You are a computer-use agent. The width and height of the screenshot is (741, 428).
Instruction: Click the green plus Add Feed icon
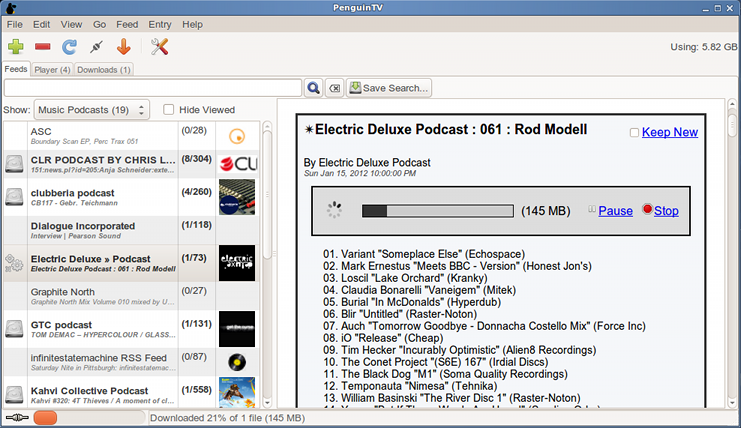(16, 47)
